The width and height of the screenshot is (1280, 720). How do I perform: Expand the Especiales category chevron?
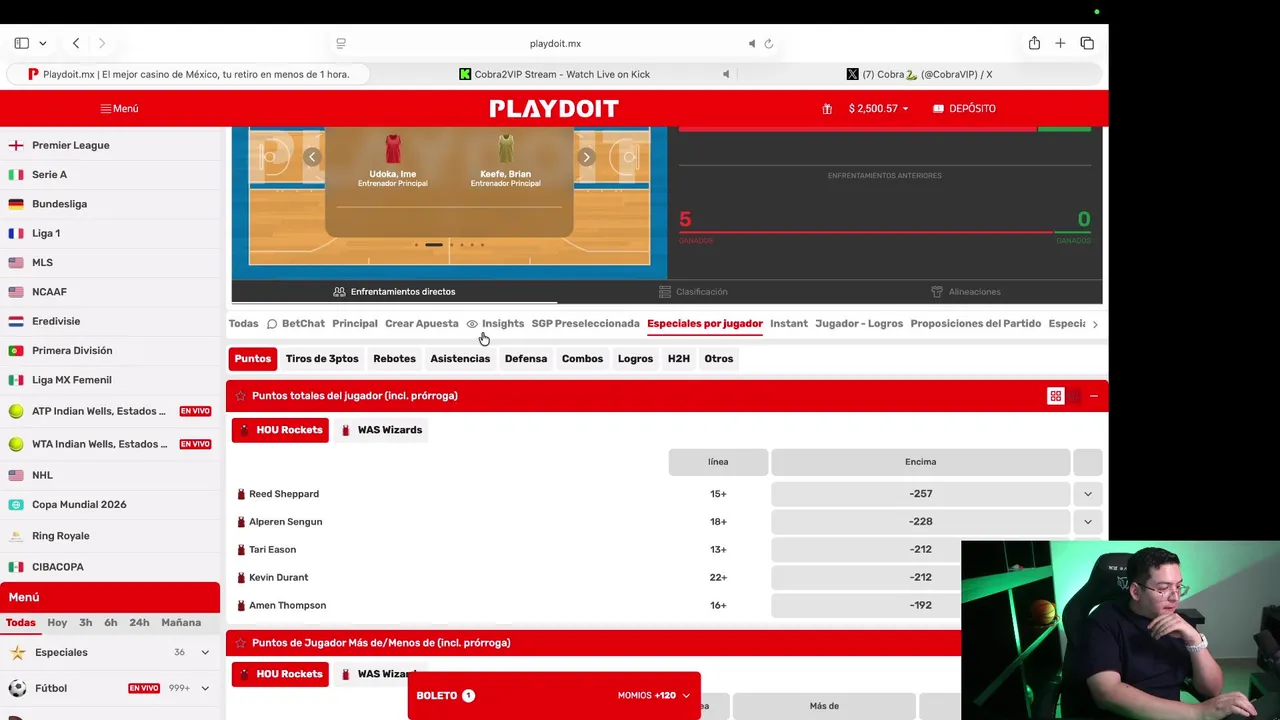tap(205, 652)
